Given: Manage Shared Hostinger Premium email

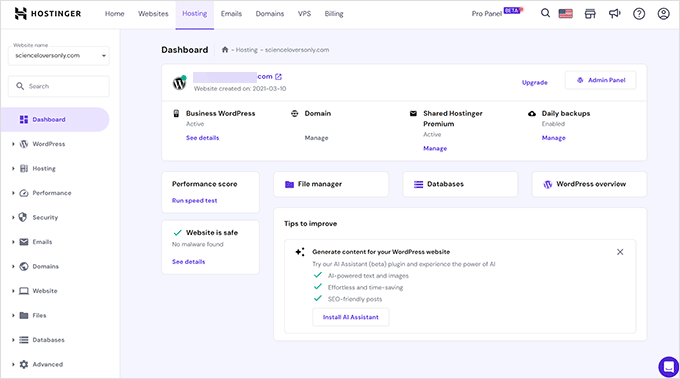Looking at the screenshot, I should click(x=435, y=148).
